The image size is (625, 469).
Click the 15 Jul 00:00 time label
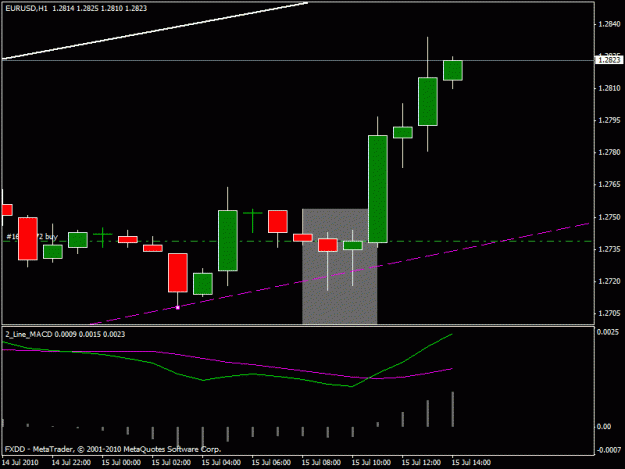(121, 463)
